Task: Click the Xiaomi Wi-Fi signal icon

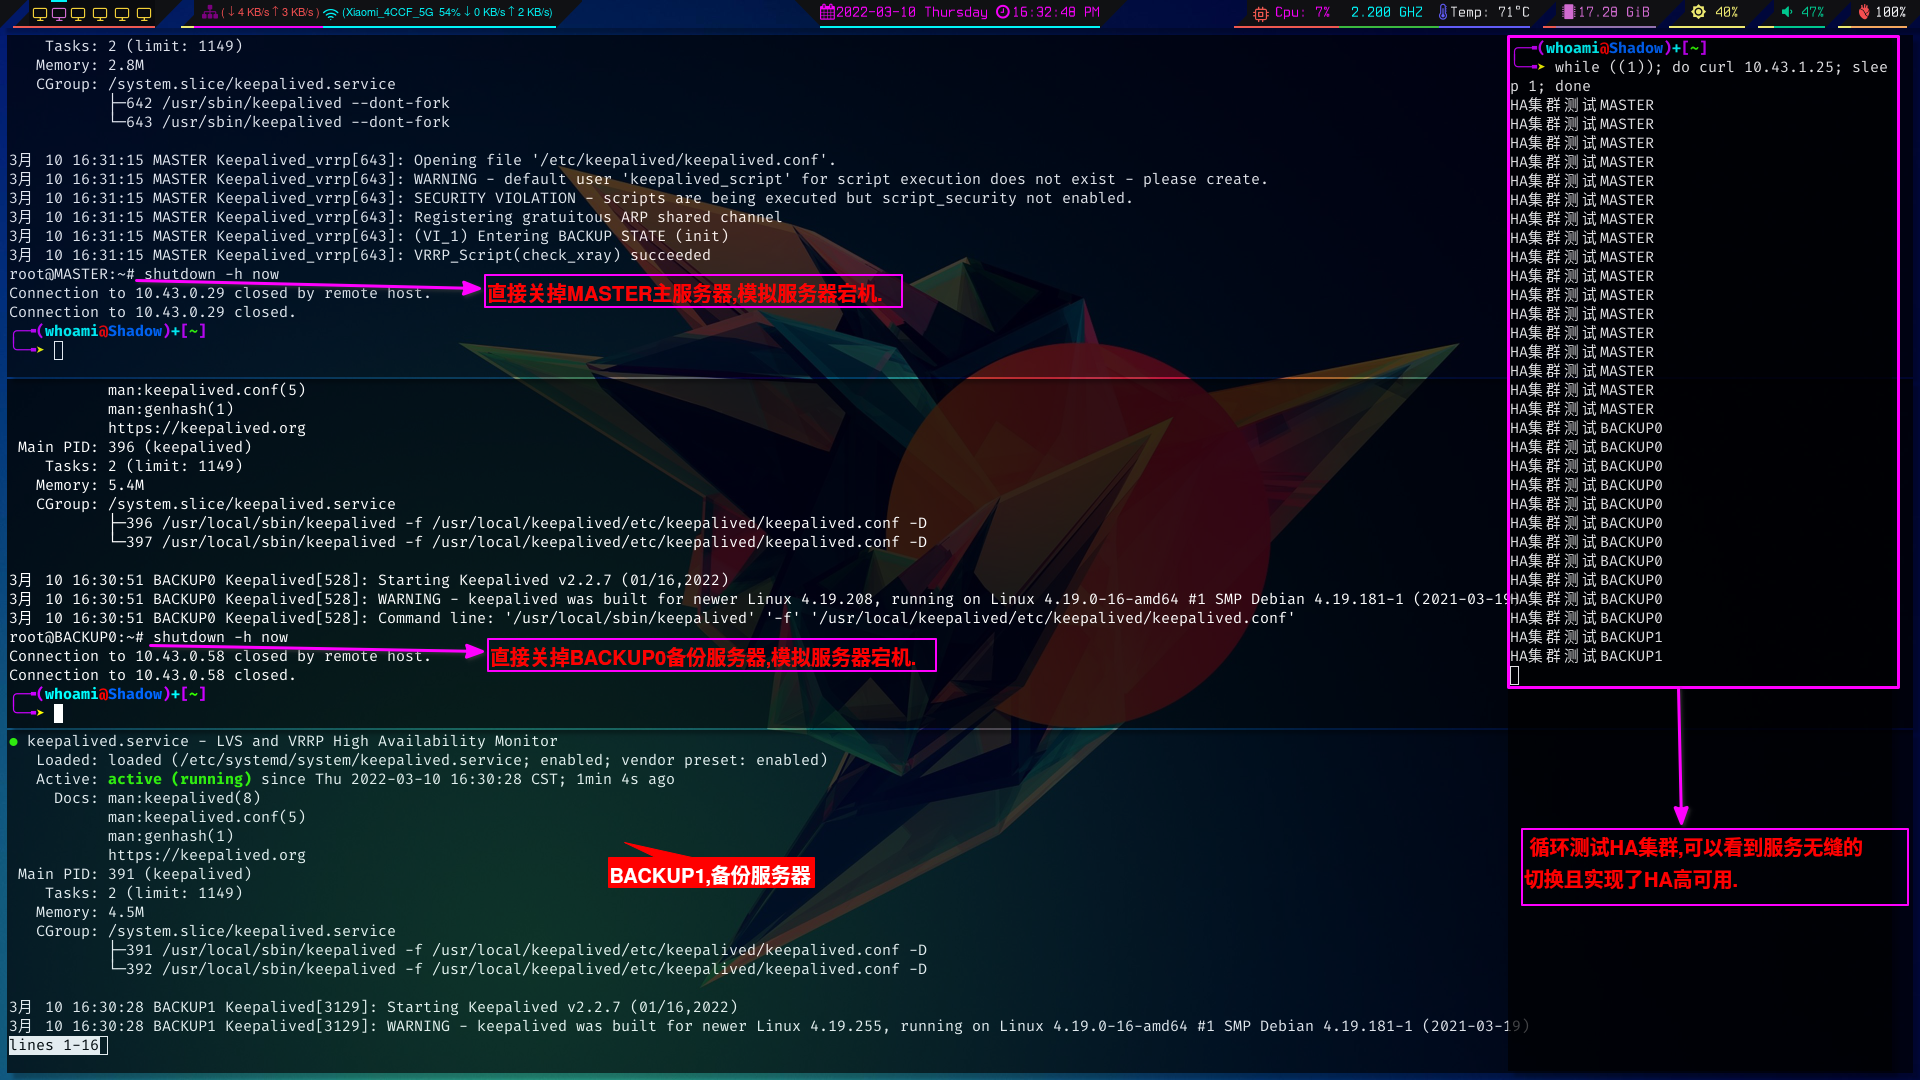Action: point(331,13)
